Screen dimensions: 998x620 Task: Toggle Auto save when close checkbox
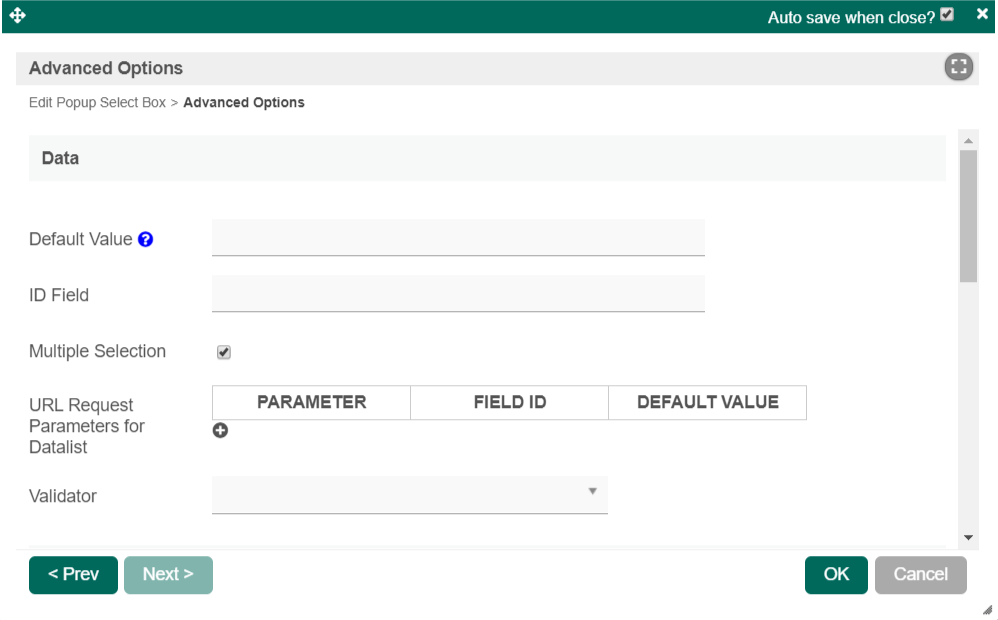point(947,16)
